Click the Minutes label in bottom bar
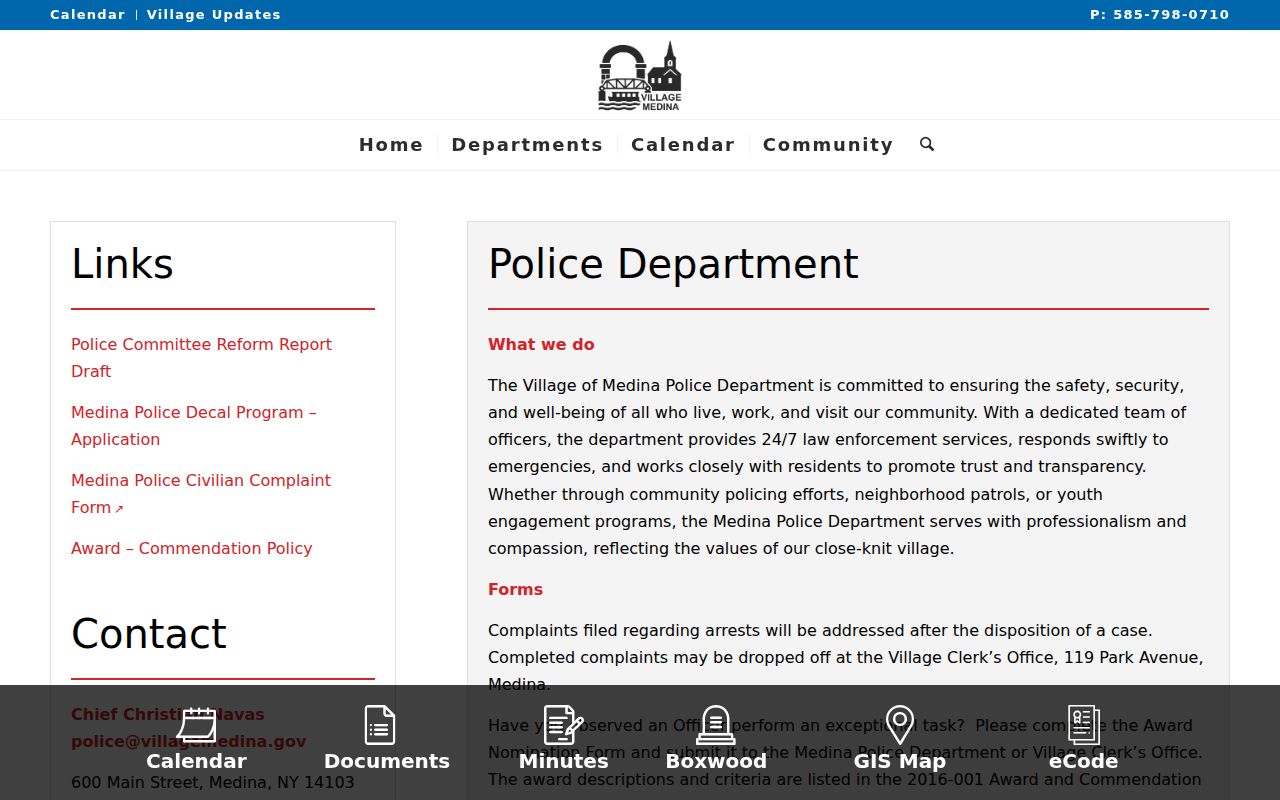The image size is (1280, 800). tap(564, 761)
